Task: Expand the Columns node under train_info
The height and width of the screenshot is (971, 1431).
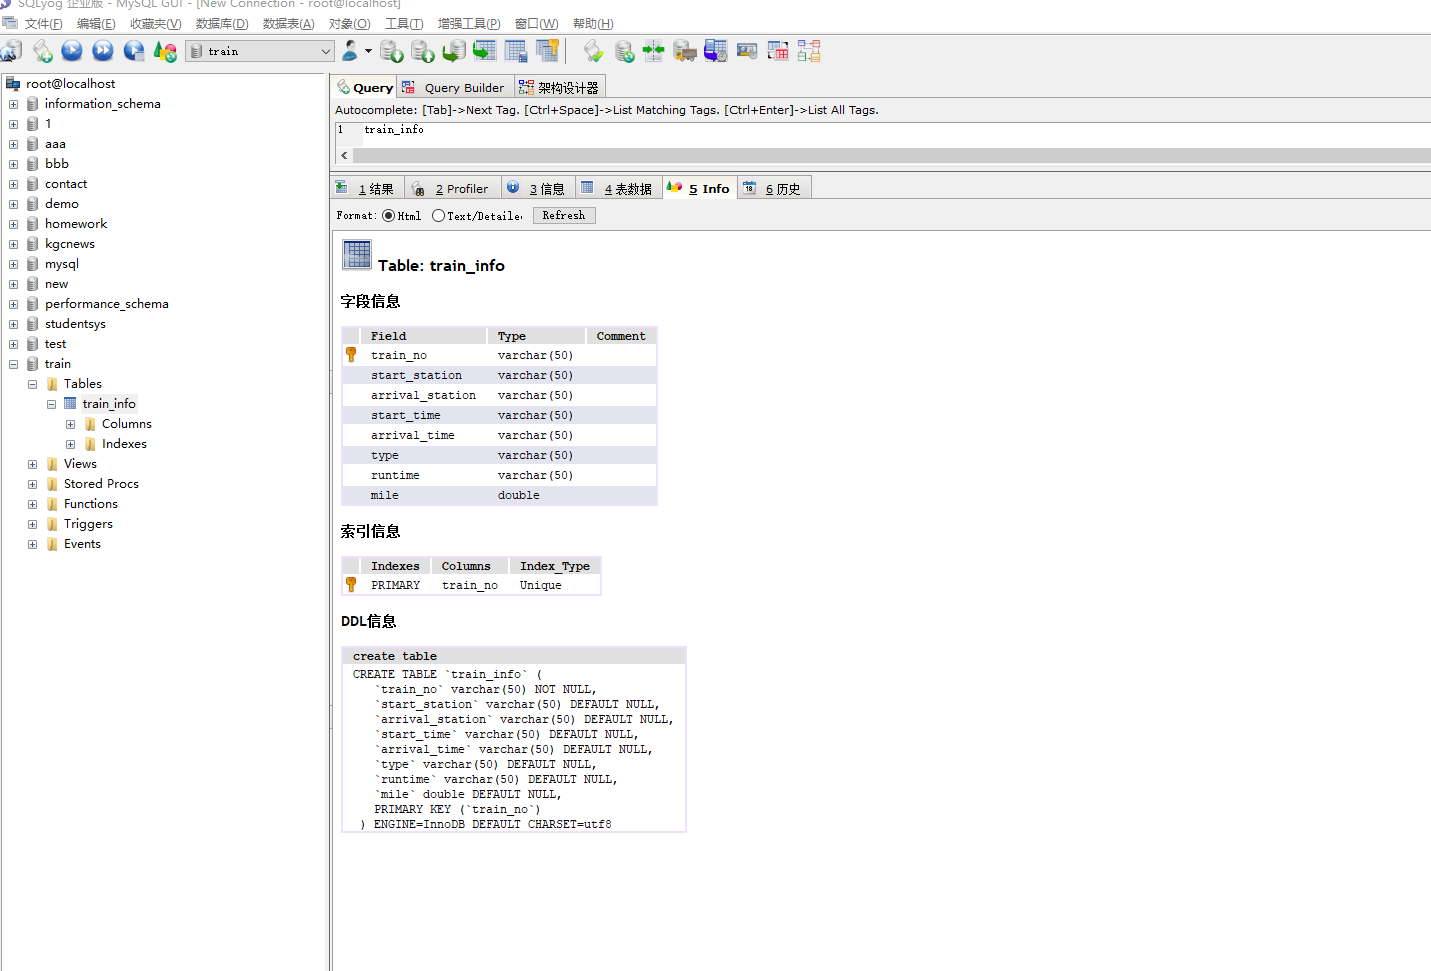Action: tap(70, 424)
